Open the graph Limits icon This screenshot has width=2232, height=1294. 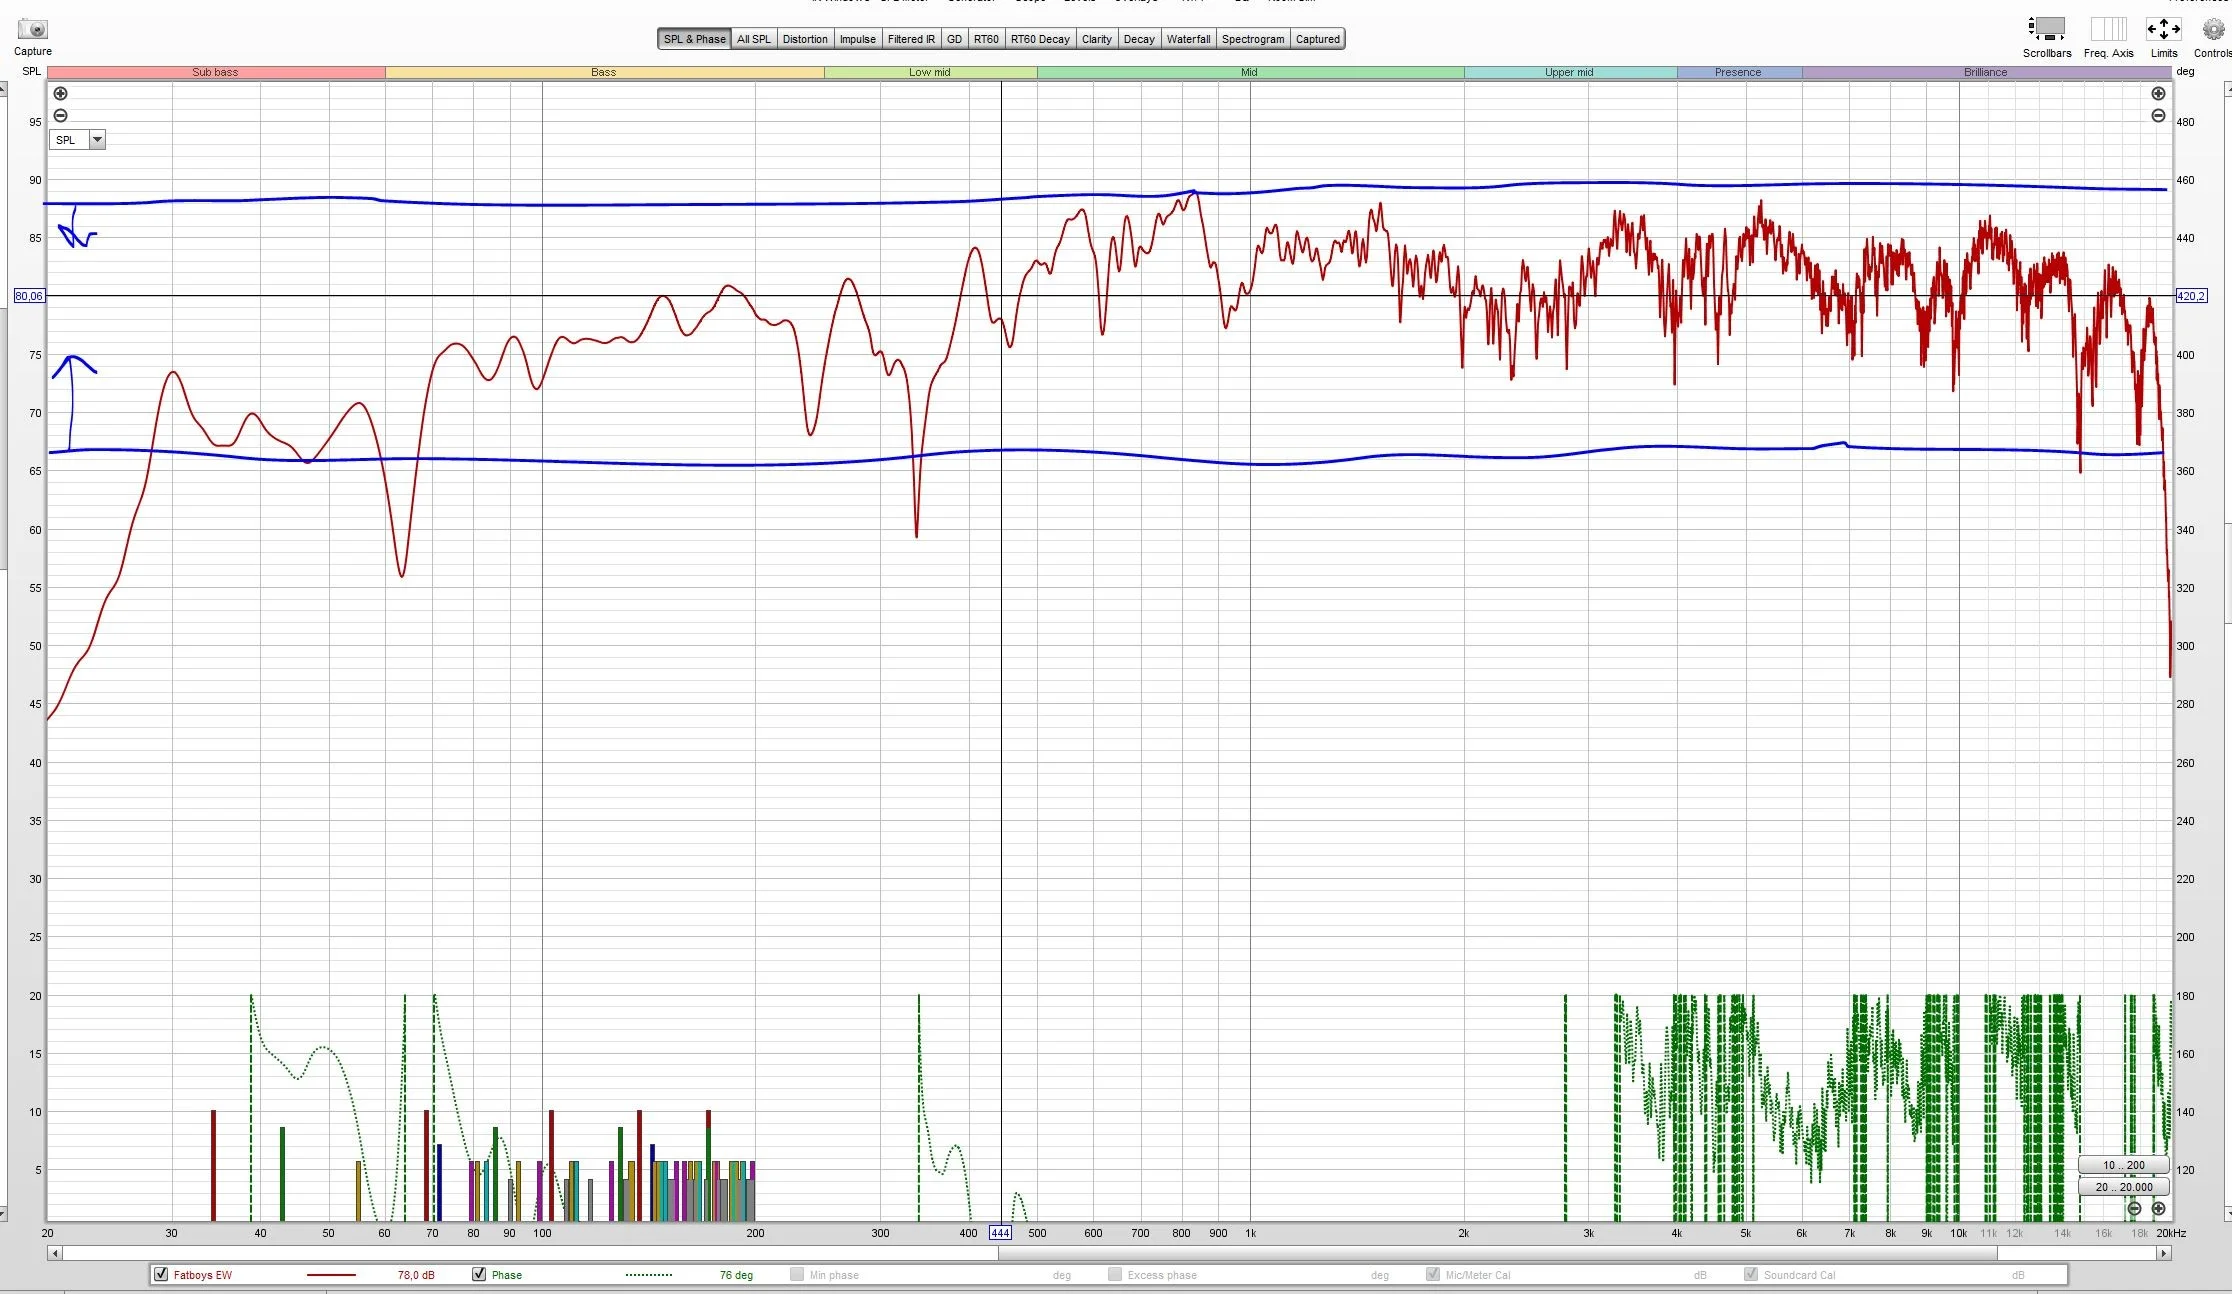coord(2164,29)
